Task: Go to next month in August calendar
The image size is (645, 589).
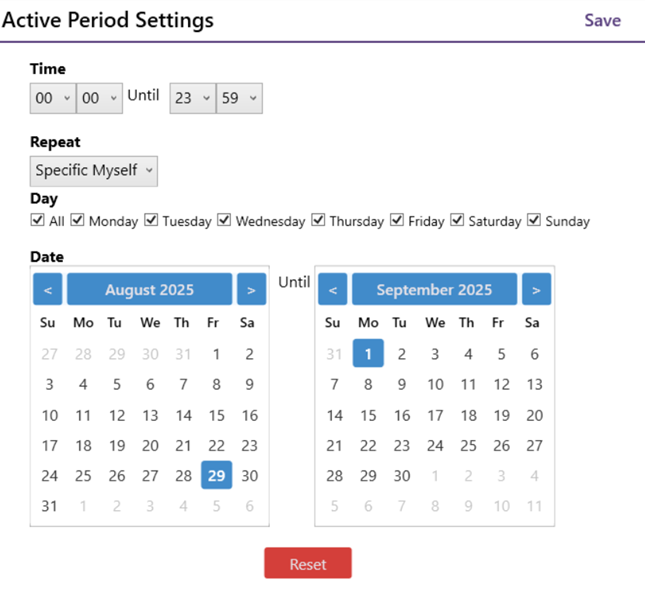Action: (251, 290)
